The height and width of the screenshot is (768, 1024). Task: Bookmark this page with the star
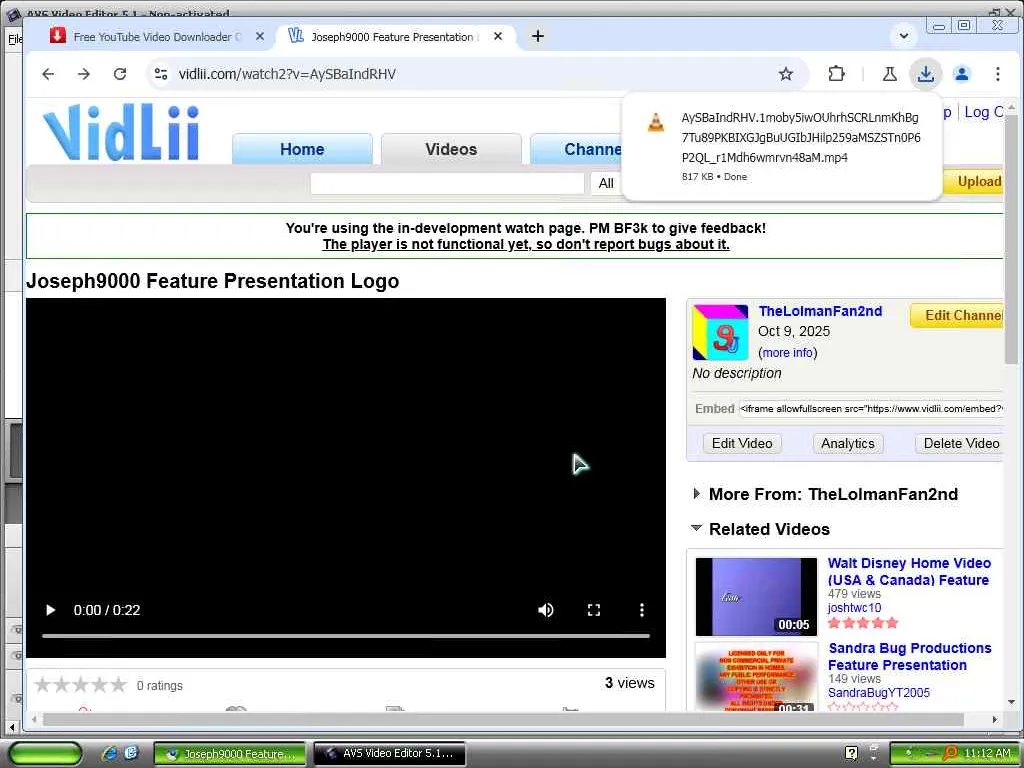pos(786,74)
